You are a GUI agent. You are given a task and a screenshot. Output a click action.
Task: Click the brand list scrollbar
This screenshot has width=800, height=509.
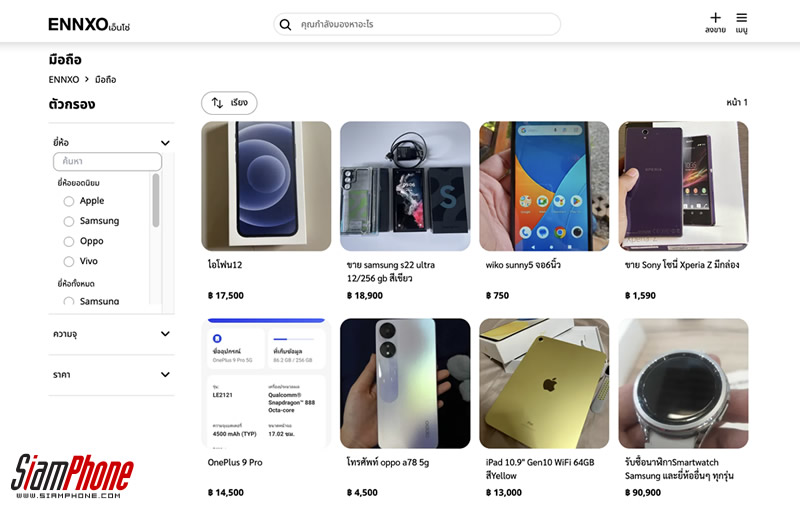coord(155,200)
